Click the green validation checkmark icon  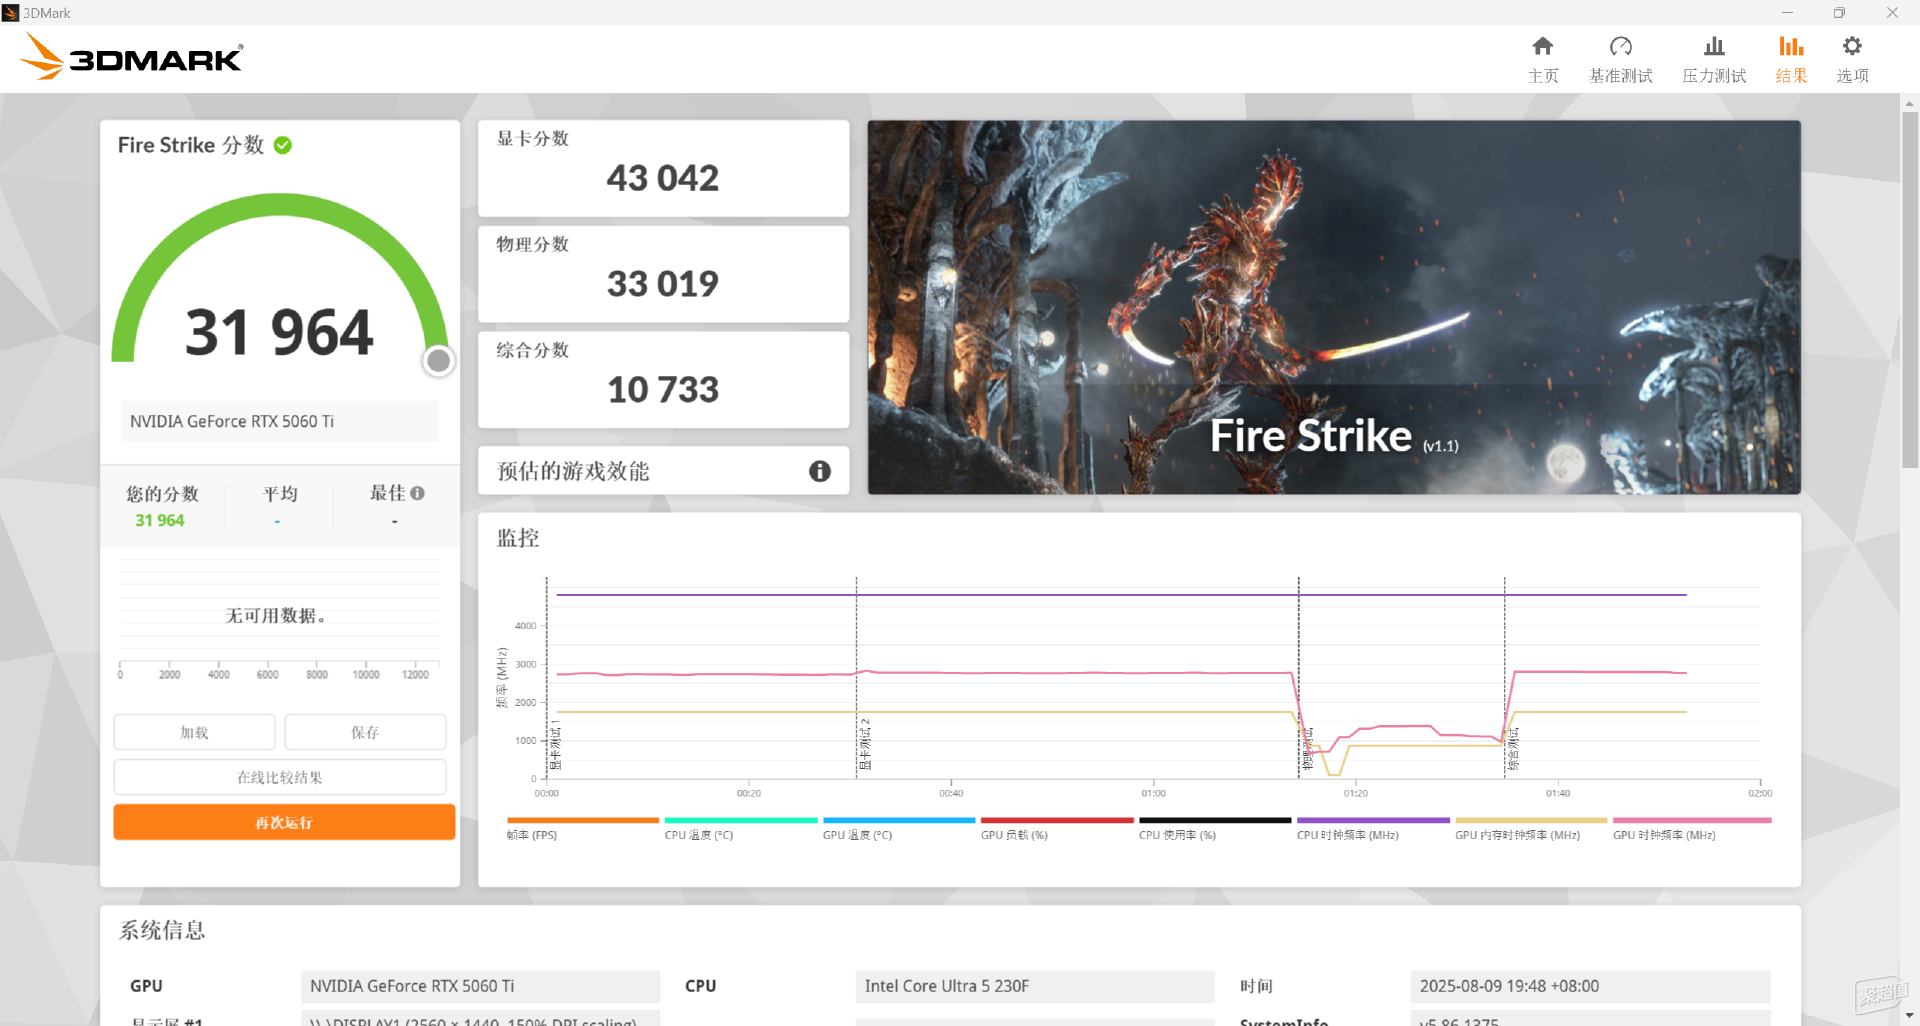pyautogui.click(x=283, y=145)
